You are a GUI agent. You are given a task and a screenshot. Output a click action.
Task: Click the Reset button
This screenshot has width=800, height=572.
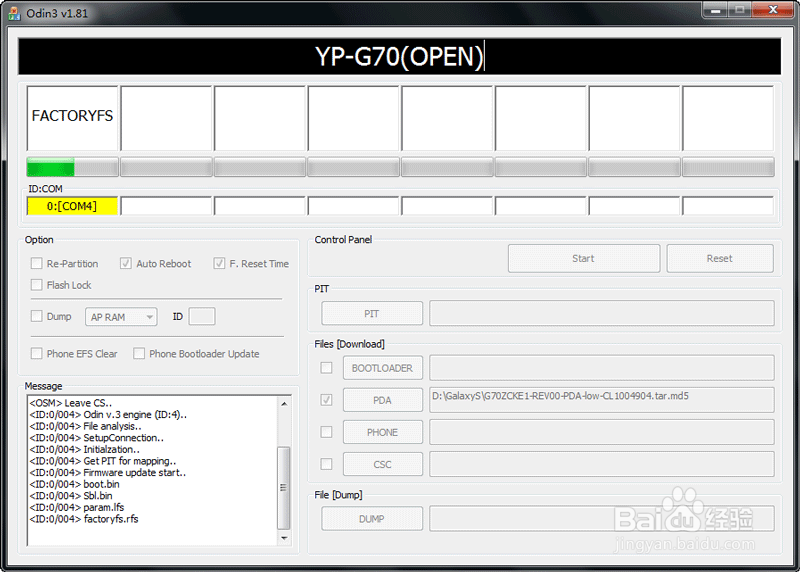tap(719, 258)
